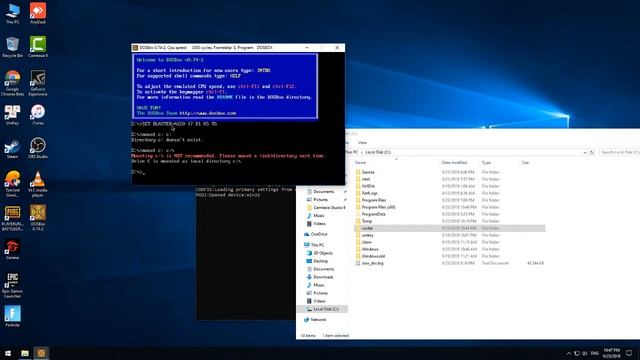
Task: Select the PerfLogs folder
Action: point(449,193)
